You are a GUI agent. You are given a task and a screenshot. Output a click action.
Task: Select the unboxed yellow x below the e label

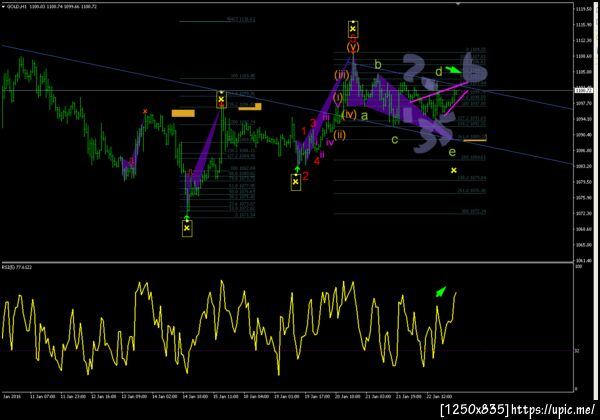coord(453,170)
